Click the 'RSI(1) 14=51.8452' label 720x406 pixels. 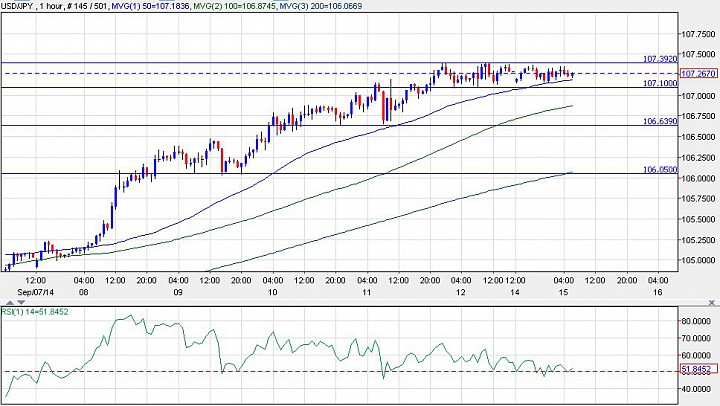point(35,312)
